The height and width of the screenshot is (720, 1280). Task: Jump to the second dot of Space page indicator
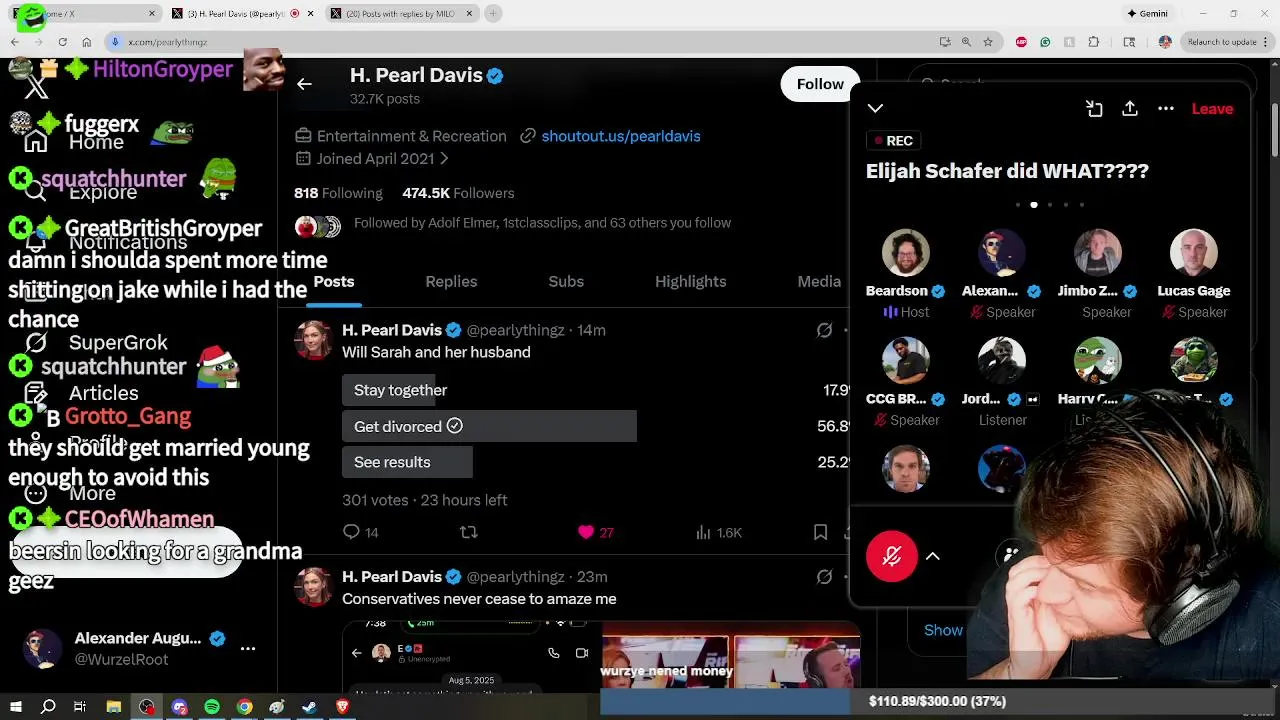[x=1033, y=205]
